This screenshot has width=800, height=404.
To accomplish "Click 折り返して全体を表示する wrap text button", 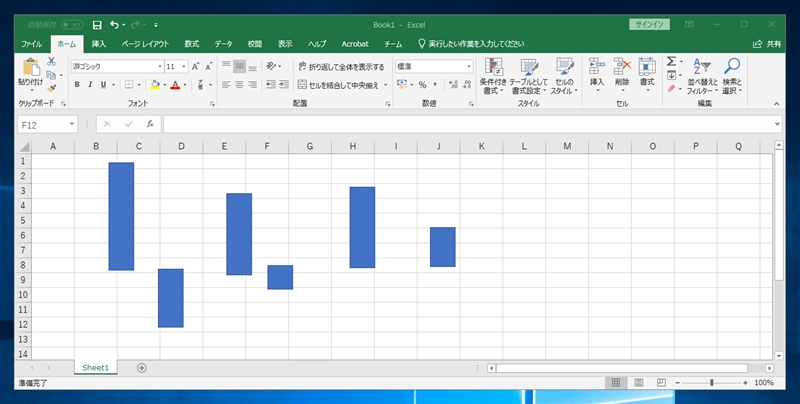I will click(341, 66).
